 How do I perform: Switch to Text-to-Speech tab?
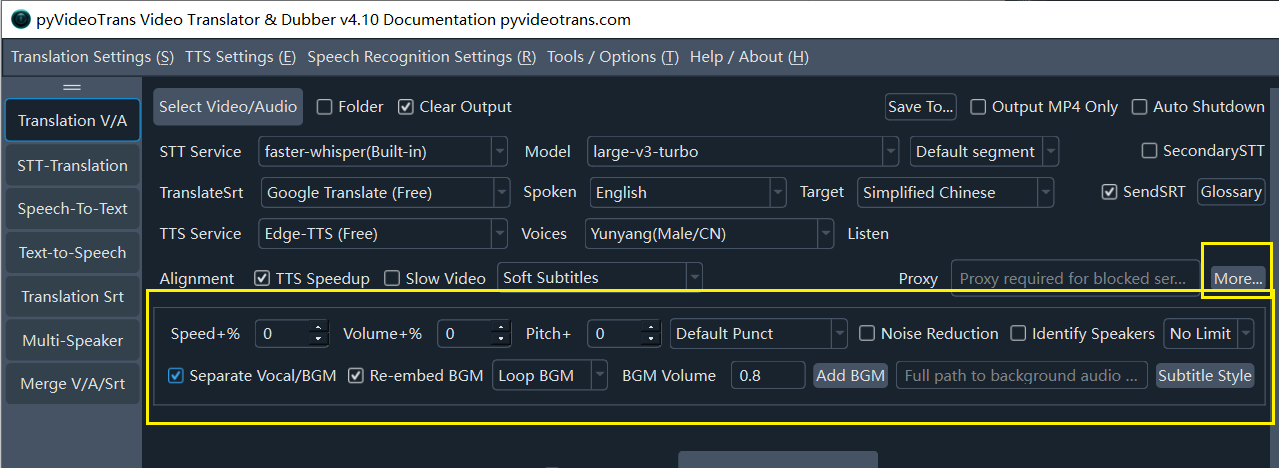pyautogui.click(x=72, y=252)
